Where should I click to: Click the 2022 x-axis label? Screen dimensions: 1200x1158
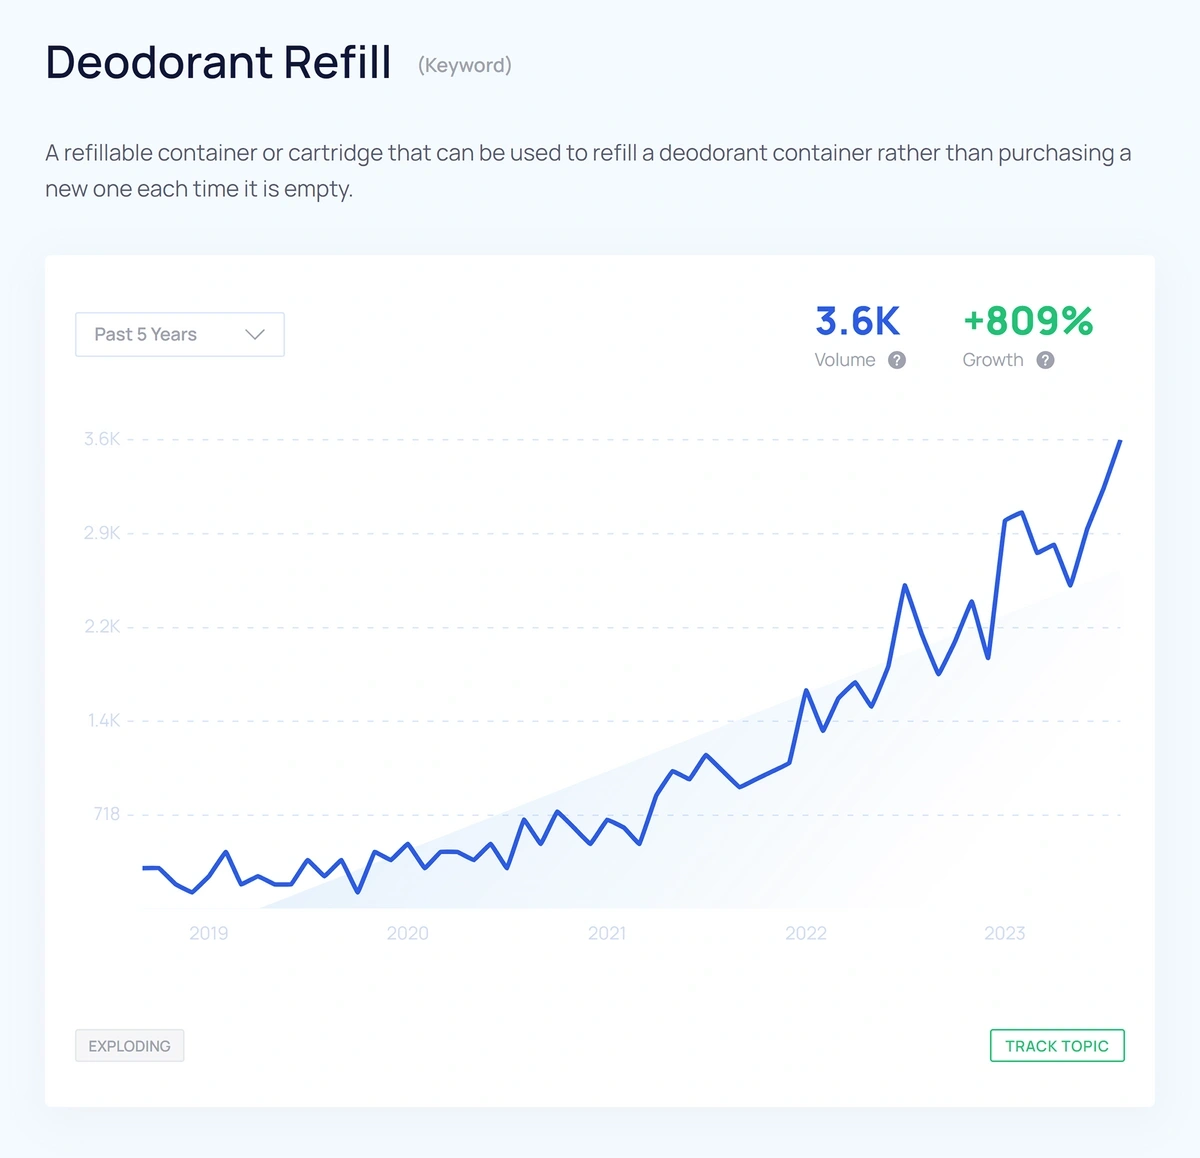[806, 933]
